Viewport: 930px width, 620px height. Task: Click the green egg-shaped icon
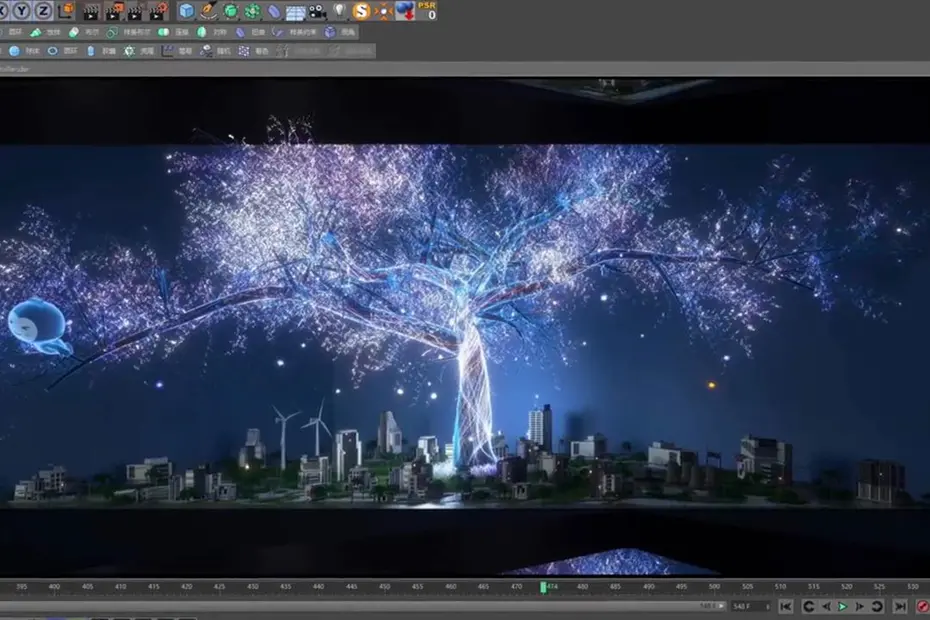click(x=202, y=32)
